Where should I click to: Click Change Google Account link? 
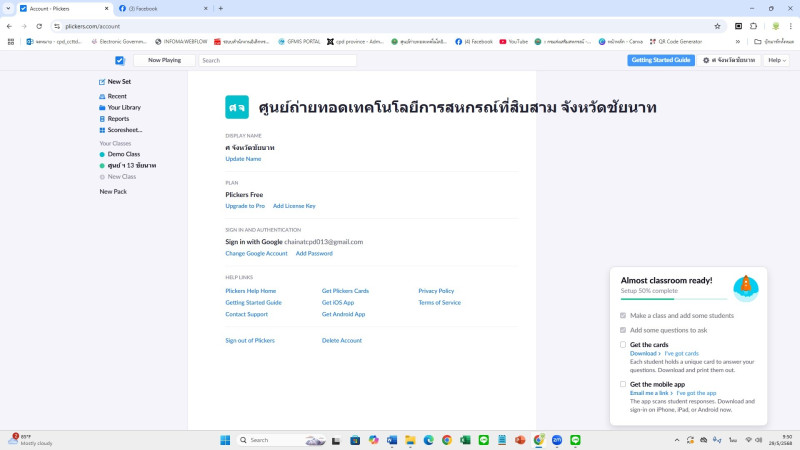click(x=256, y=253)
